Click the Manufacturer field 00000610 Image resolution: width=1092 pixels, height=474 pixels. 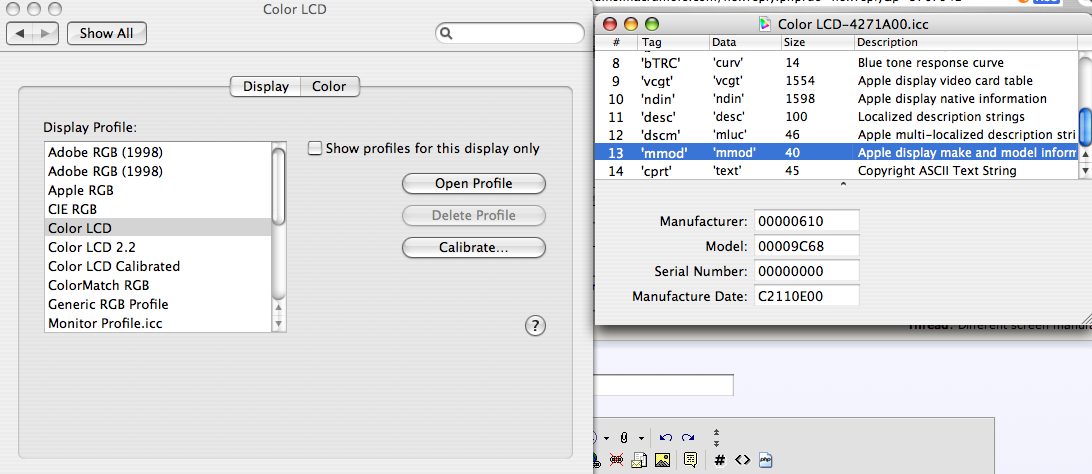click(806, 221)
